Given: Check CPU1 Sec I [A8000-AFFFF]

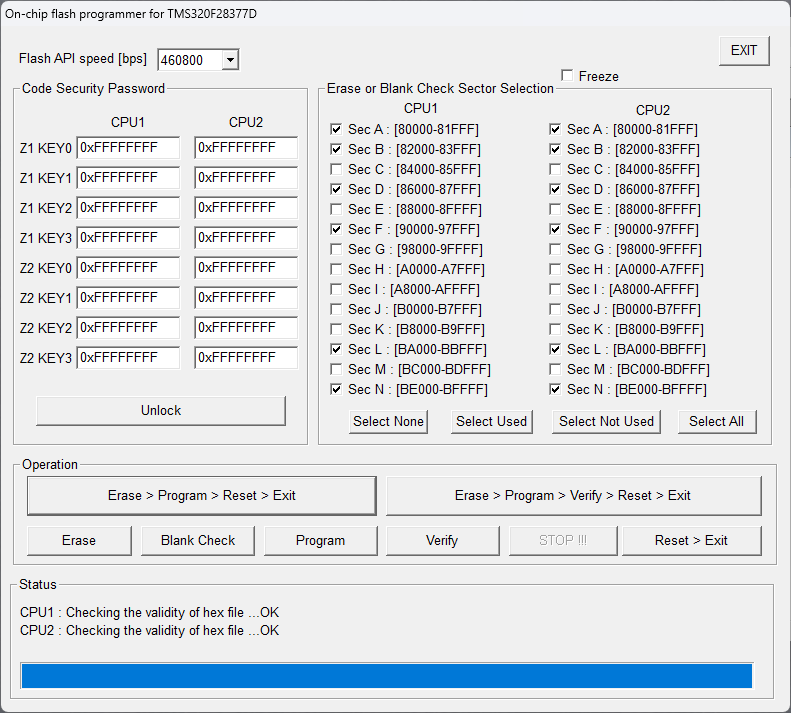Looking at the screenshot, I should [336, 289].
